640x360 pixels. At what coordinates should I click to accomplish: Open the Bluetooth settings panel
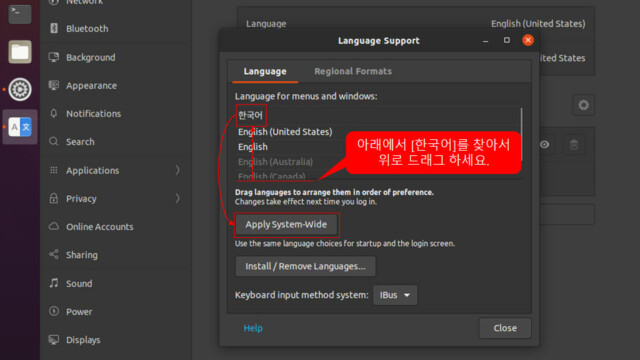(116, 29)
